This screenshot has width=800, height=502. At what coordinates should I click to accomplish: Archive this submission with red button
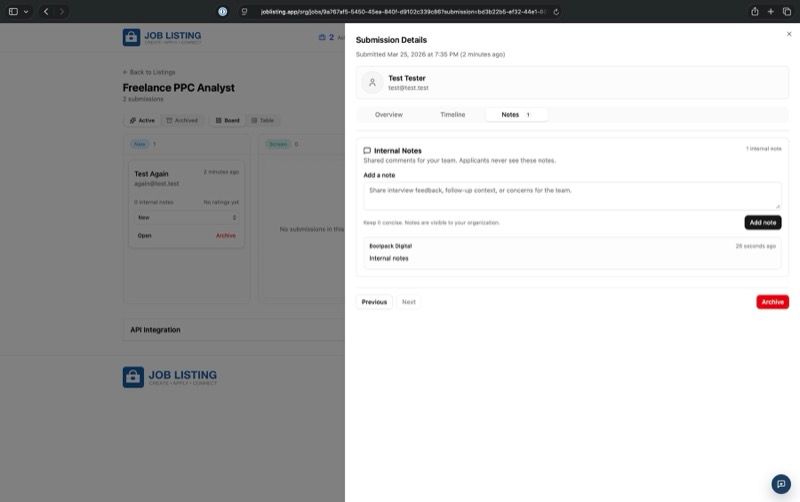point(772,302)
